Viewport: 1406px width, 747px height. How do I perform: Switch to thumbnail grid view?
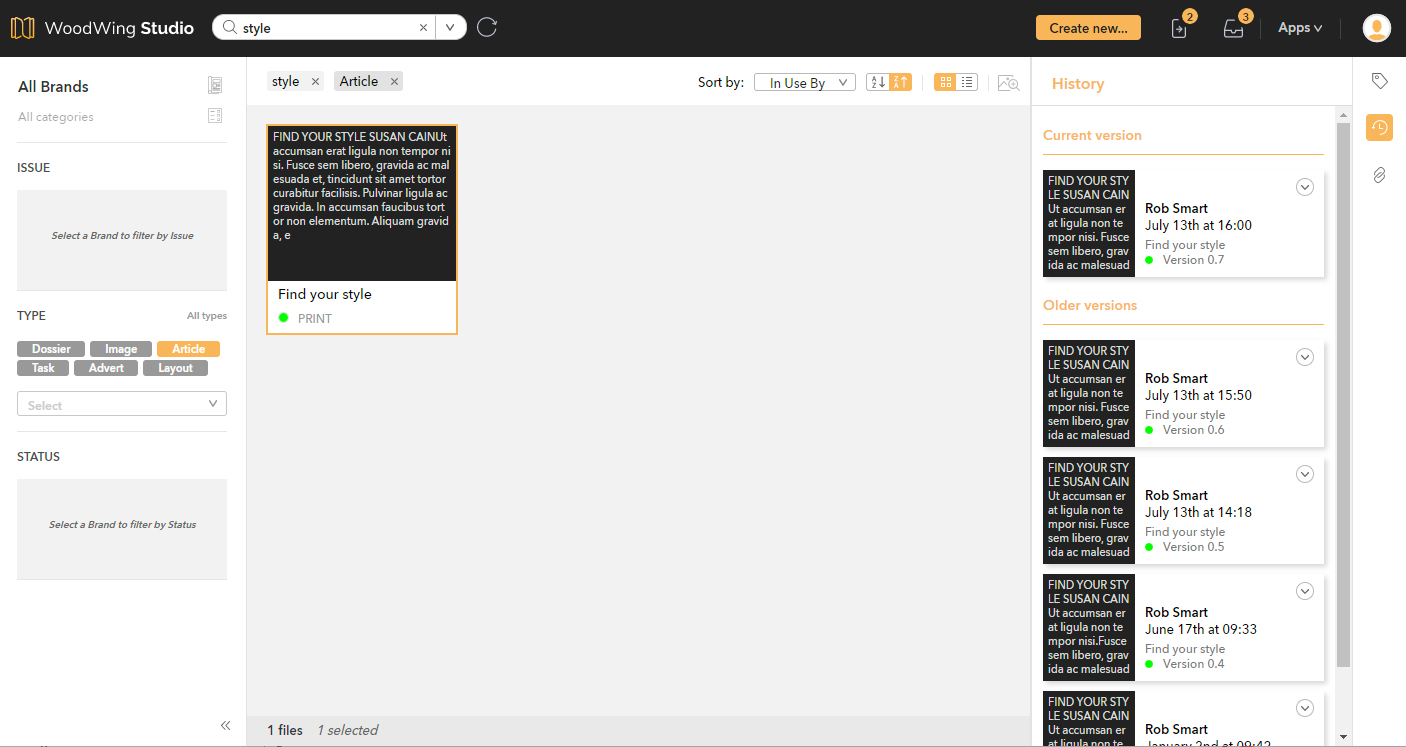[945, 83]
